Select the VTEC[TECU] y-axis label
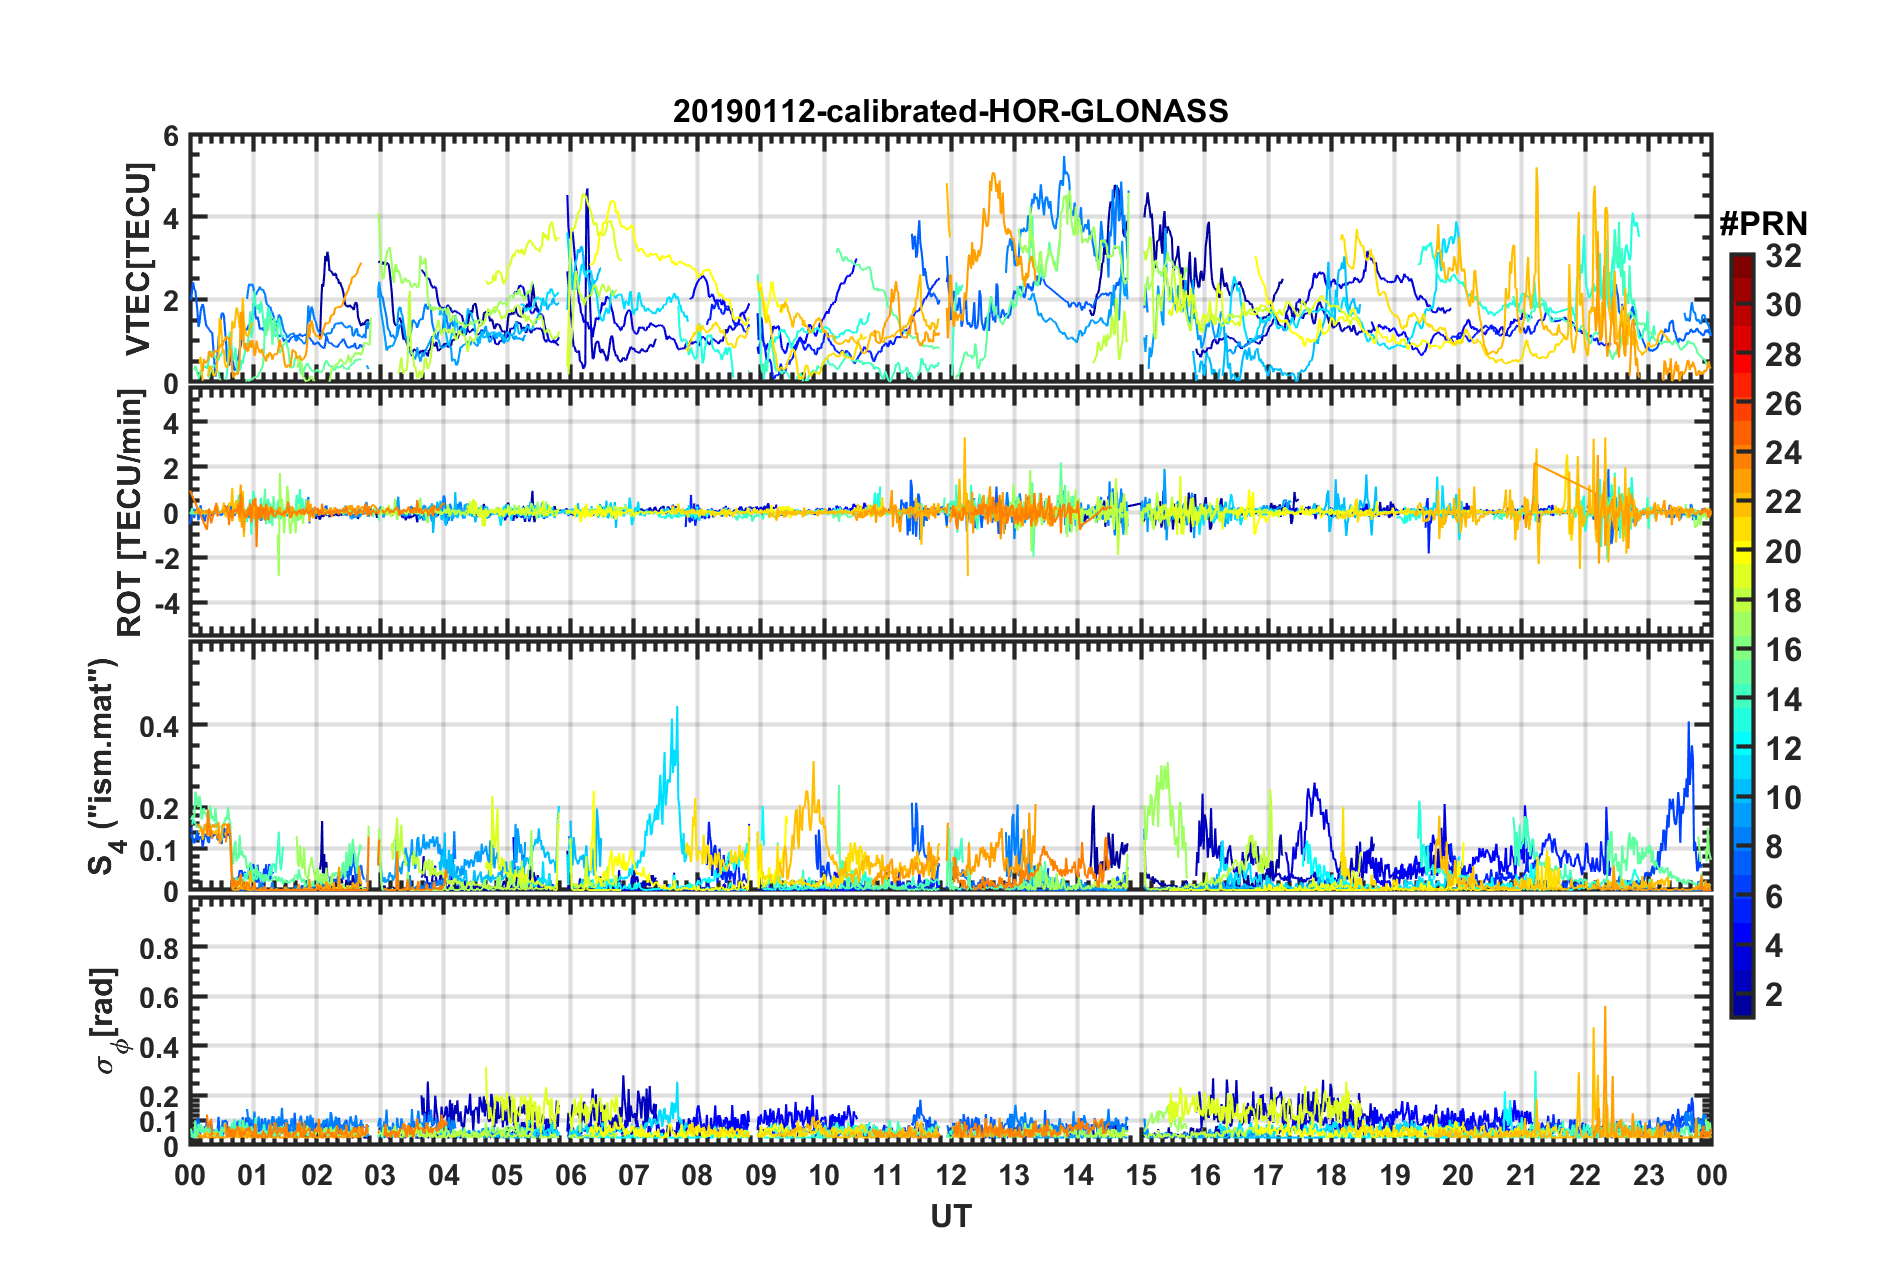This screenshot has width=1902, height=1272. 137,260
